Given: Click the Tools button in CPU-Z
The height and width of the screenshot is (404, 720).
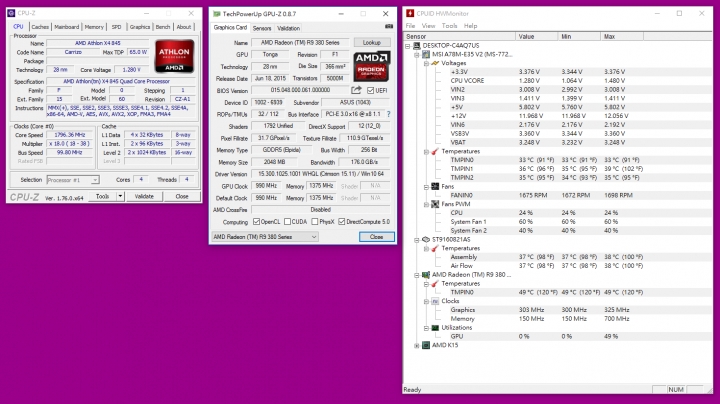Looking at the screenshot, I should (102, 196).
